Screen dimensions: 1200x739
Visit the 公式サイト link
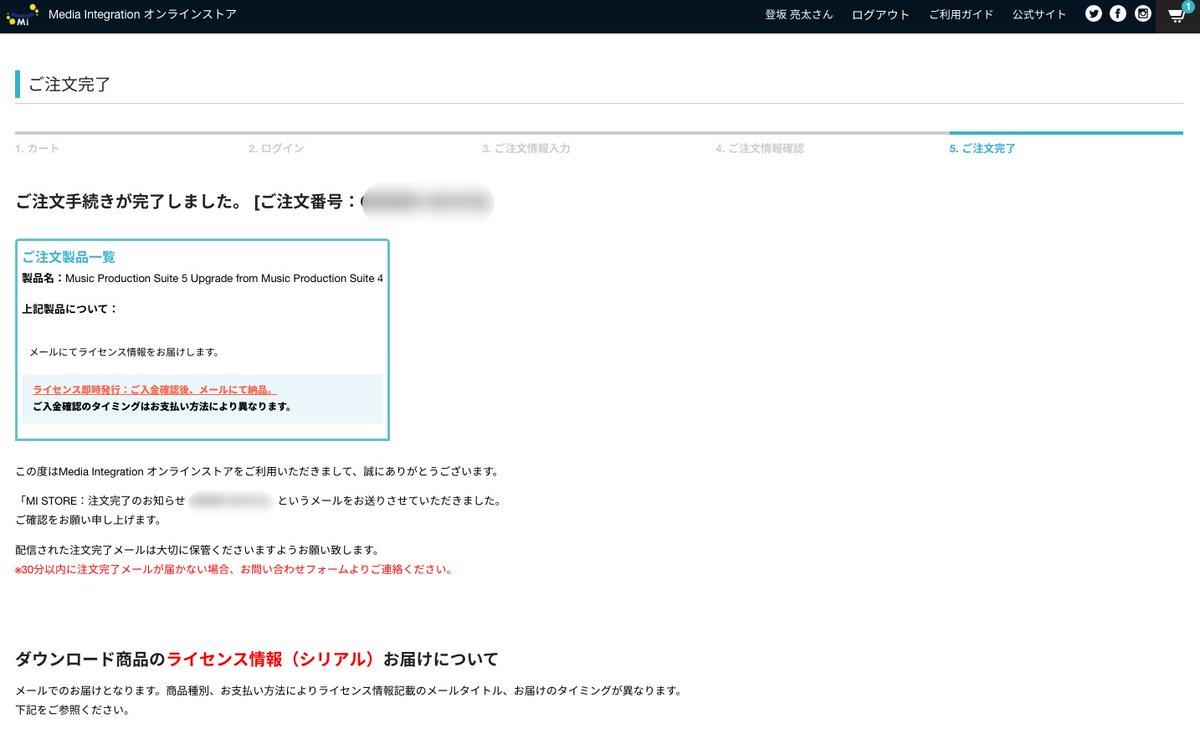[1039, 15]
